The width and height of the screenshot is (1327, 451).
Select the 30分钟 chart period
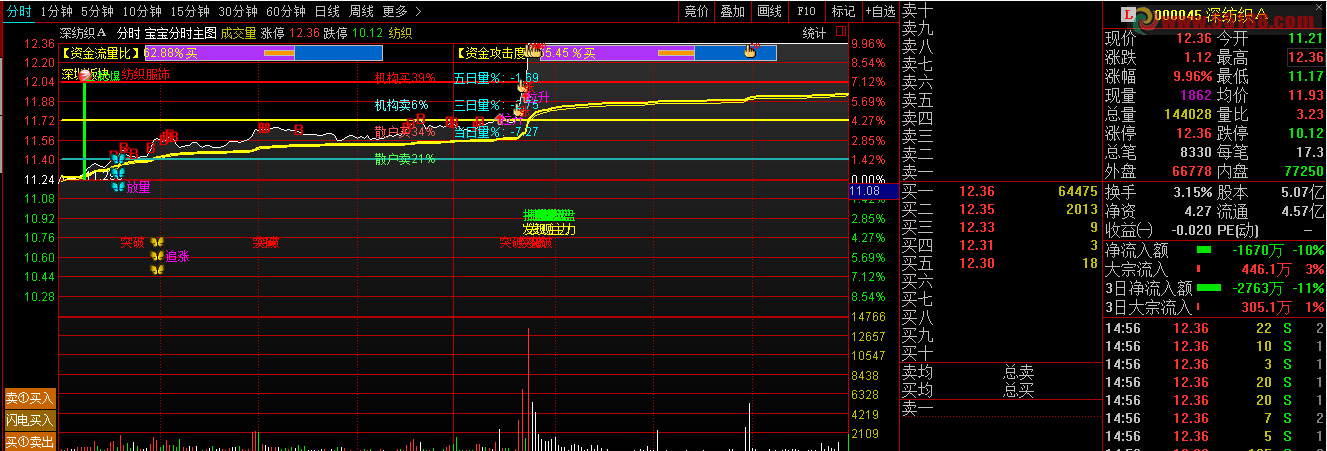tap(238, 11)
